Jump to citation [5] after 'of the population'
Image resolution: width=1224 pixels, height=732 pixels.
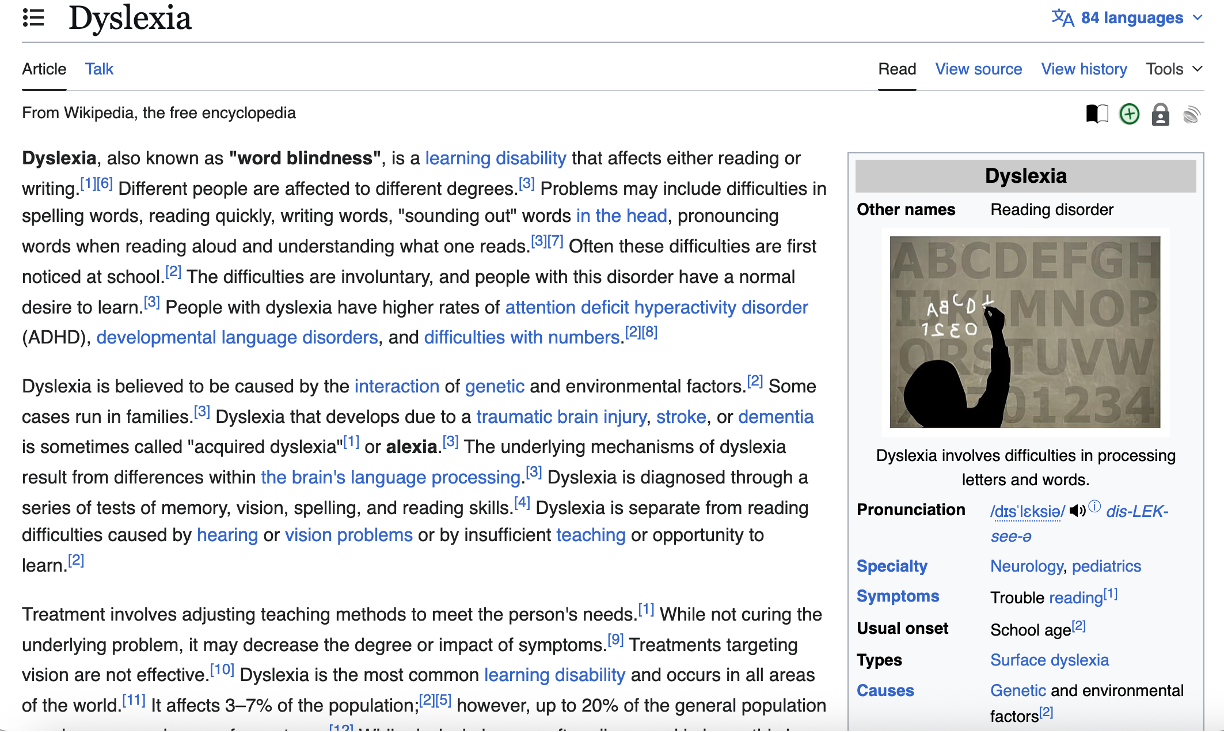(444, 700)
